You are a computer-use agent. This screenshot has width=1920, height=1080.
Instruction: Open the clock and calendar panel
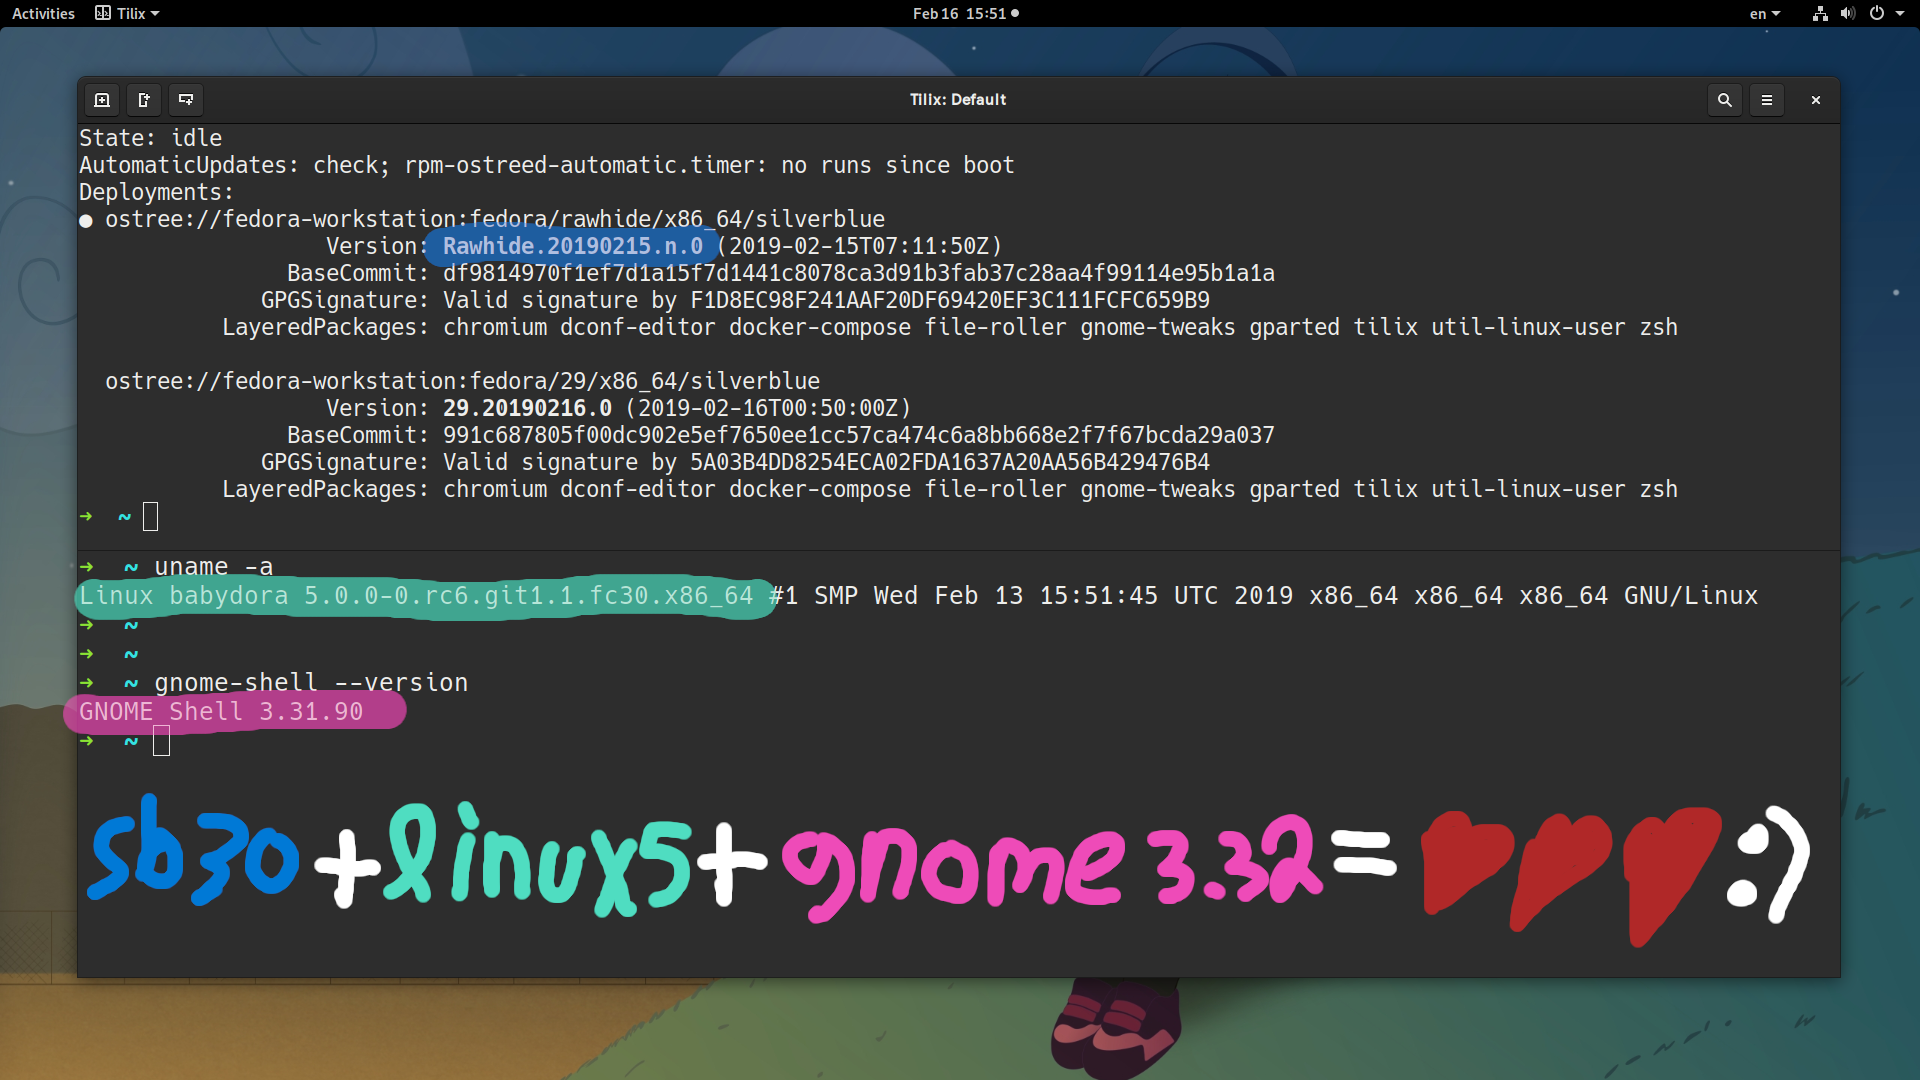tap(965, 13)
